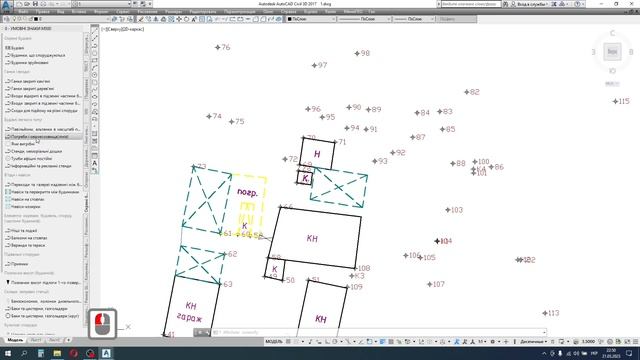This screenshot has height=360, width=640.
Task: Click the Array tool in Modify toolbar
Action: coord(171,19)
